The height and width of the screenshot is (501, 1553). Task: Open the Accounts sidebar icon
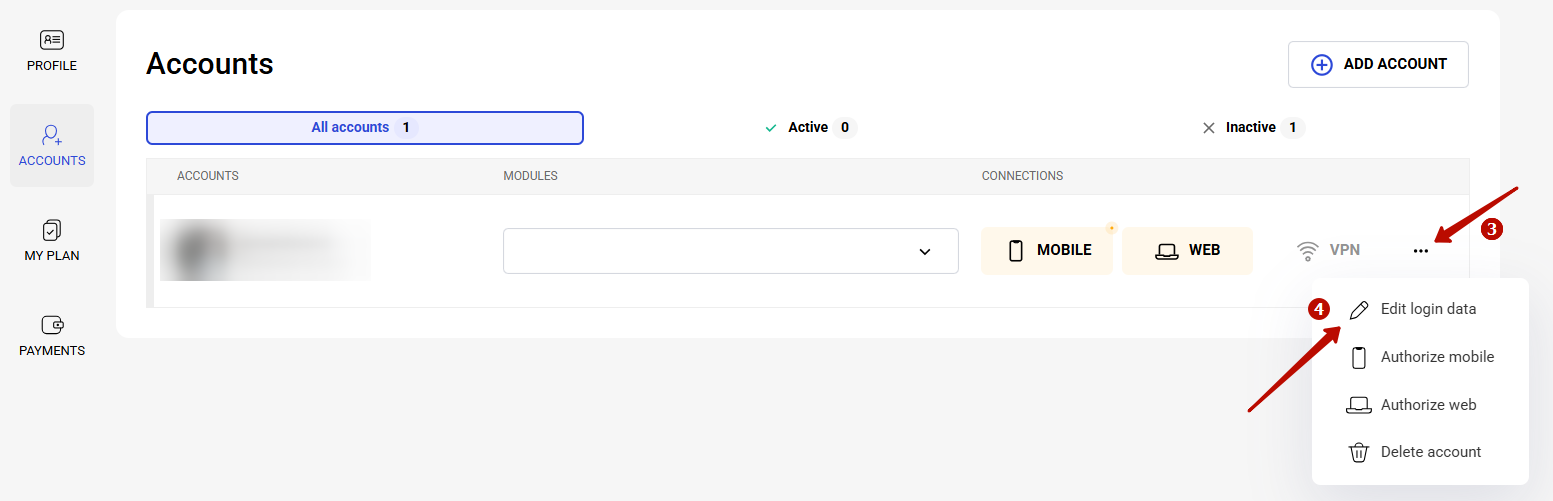(52, 135)
